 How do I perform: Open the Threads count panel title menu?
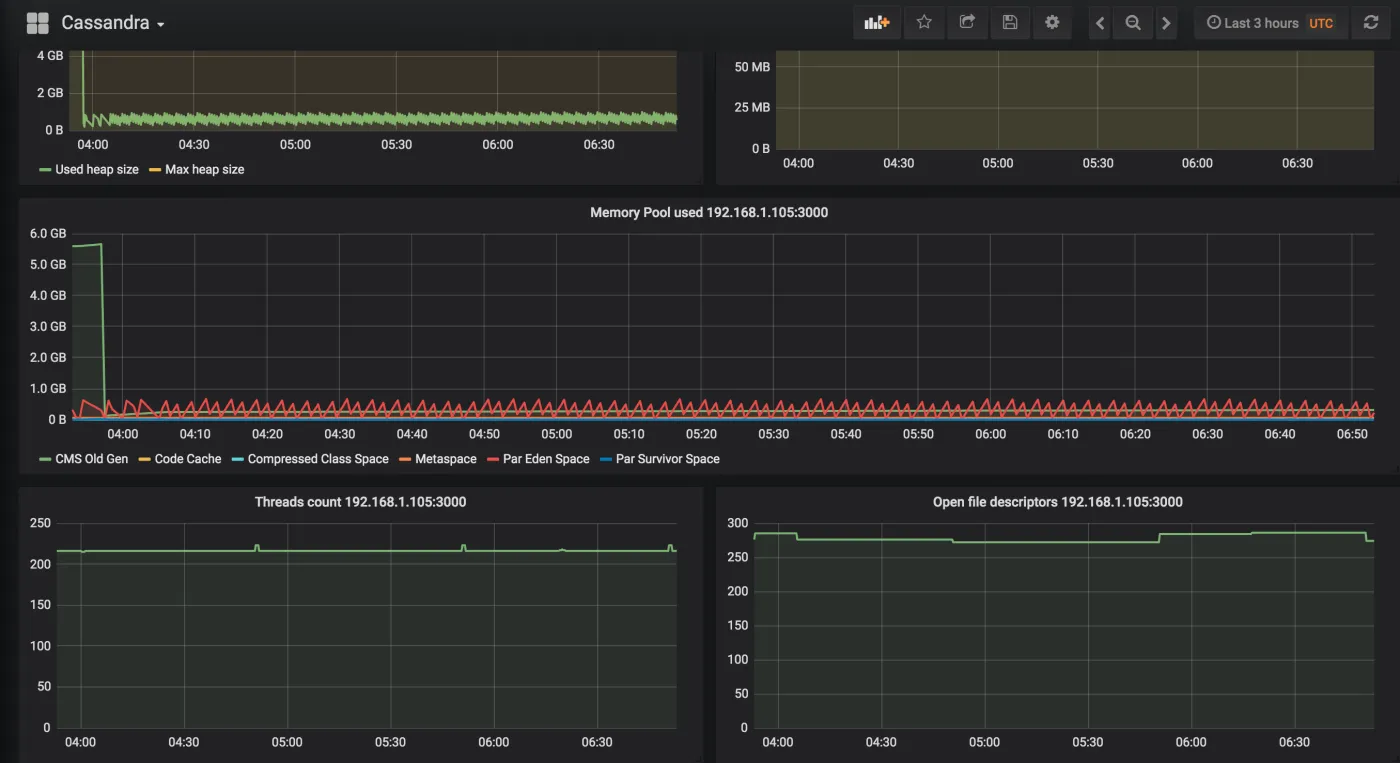[x=360, y=502]
